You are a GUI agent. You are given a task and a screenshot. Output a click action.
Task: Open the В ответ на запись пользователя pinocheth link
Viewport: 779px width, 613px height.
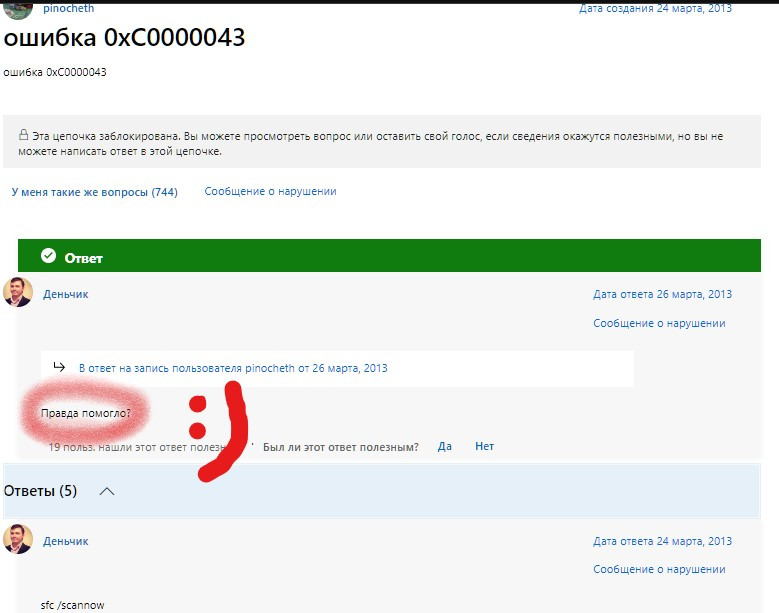233,368
